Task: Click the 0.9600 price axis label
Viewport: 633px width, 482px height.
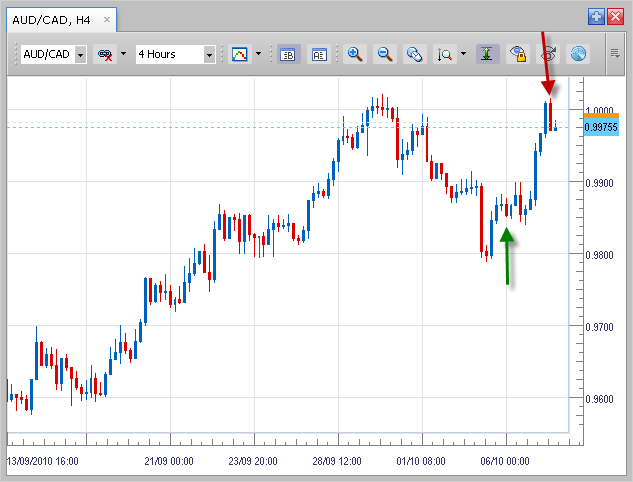Action: (x=599, y=399)
